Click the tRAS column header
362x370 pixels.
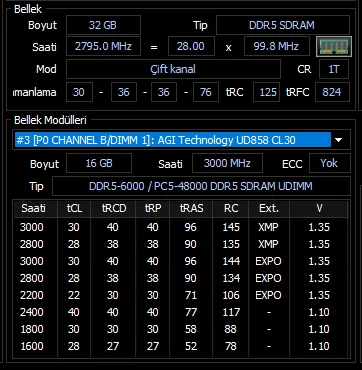click(x=191, y=209)
